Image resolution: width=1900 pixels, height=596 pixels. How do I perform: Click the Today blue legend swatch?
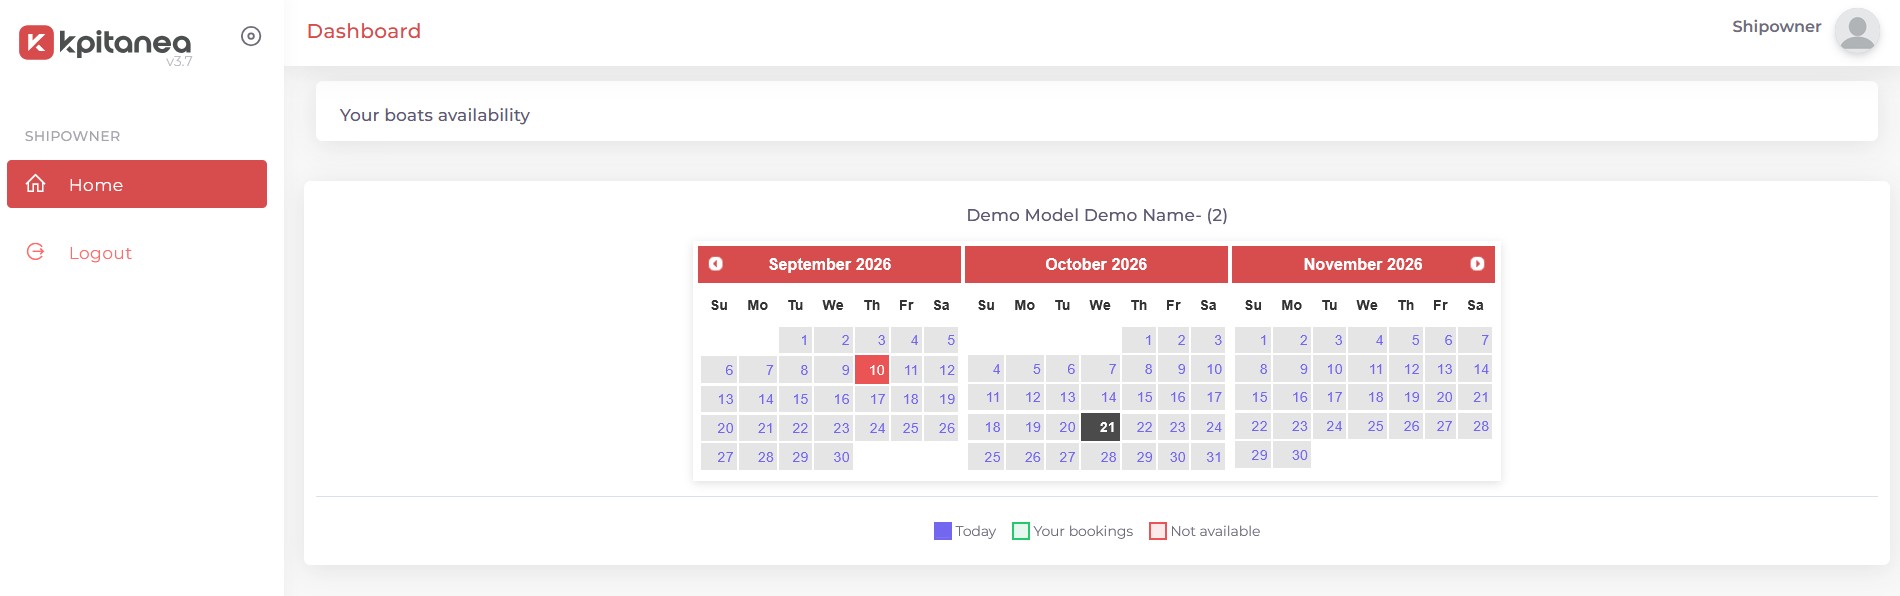pyautogui.click(x=942, y=531)
